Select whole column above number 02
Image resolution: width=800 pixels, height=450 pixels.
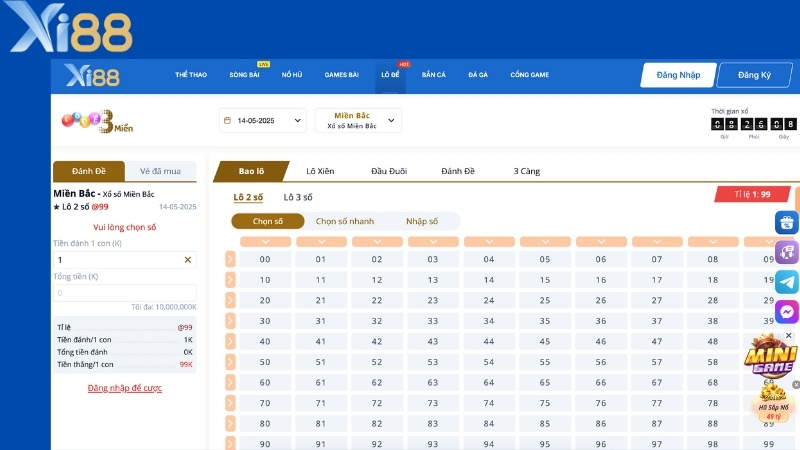pyautogui.click(x=377, y=242)
